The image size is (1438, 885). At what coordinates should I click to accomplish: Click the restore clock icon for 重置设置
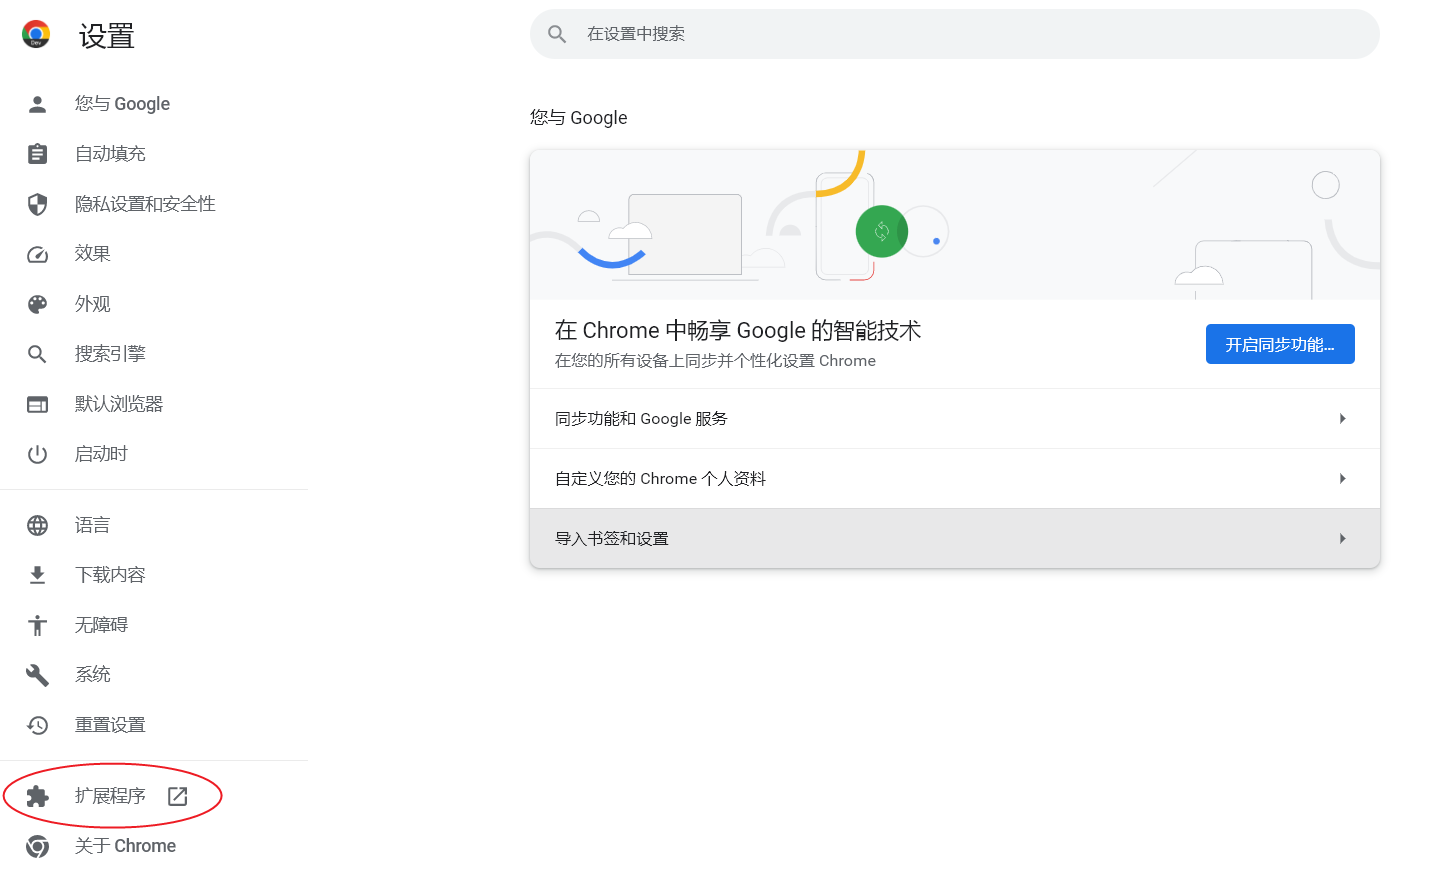tap(38, 725)
